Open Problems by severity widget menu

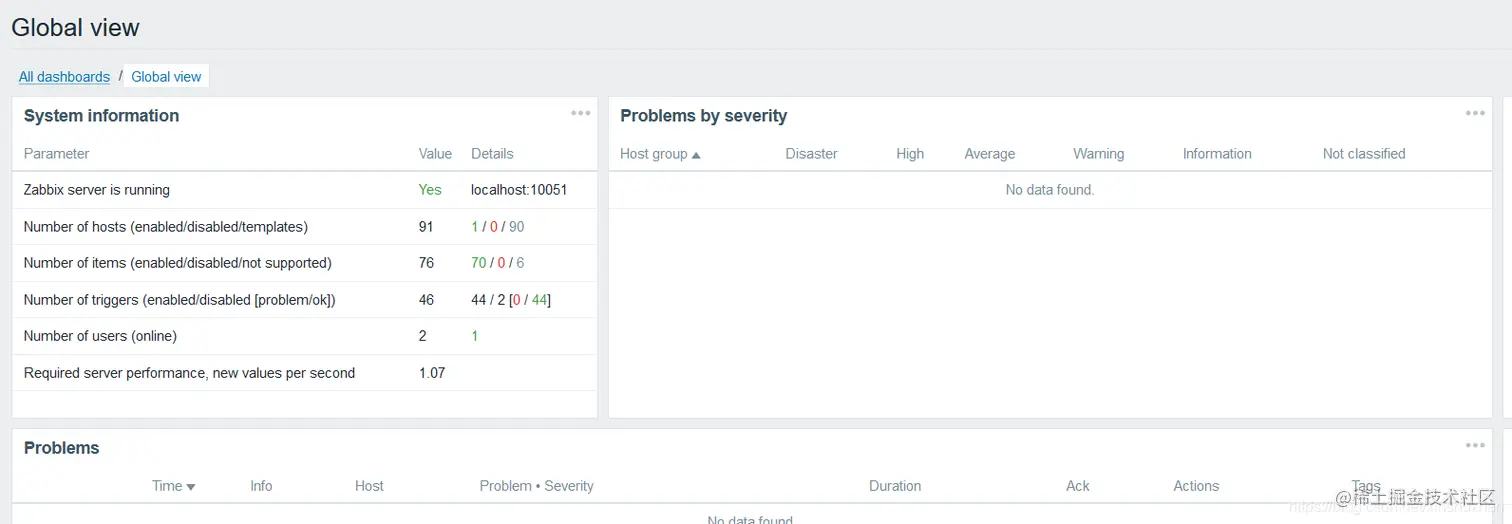1475,113
